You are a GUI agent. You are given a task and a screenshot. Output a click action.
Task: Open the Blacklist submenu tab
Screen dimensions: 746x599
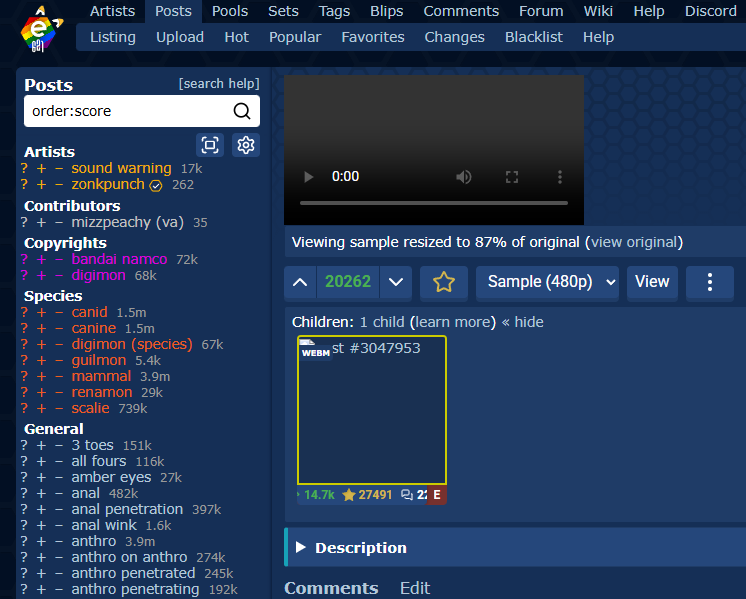534,37
